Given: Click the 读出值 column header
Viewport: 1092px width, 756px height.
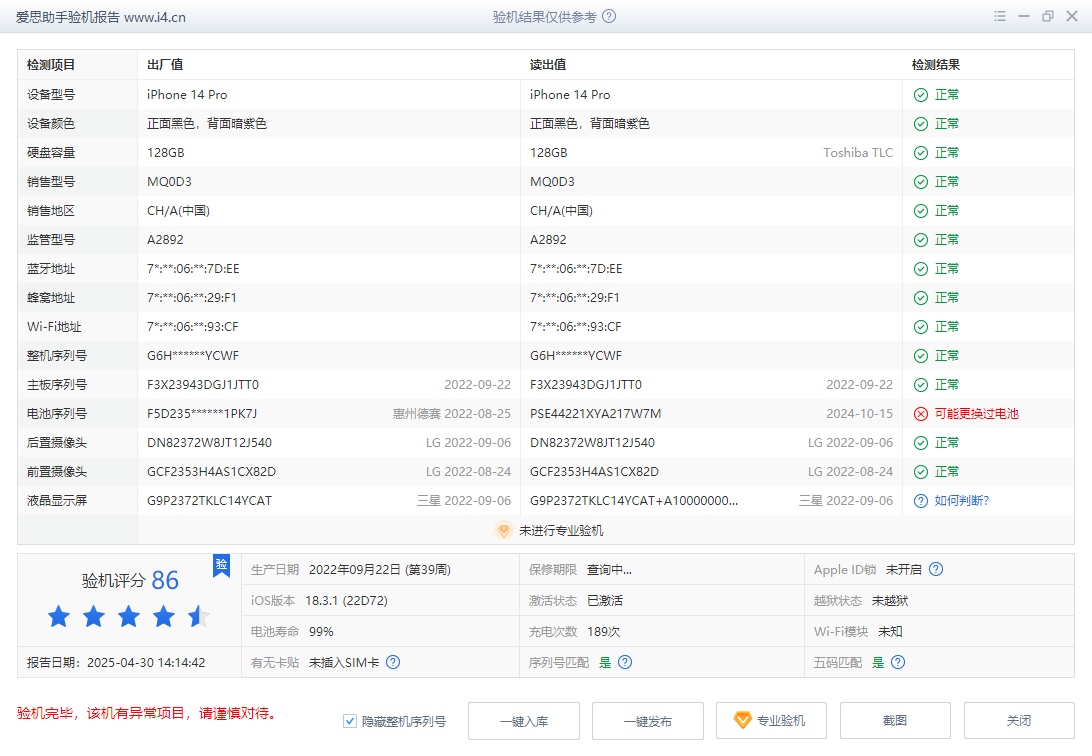Looking at the screenshot, I should pyautogui.click(x=548, y=65).
